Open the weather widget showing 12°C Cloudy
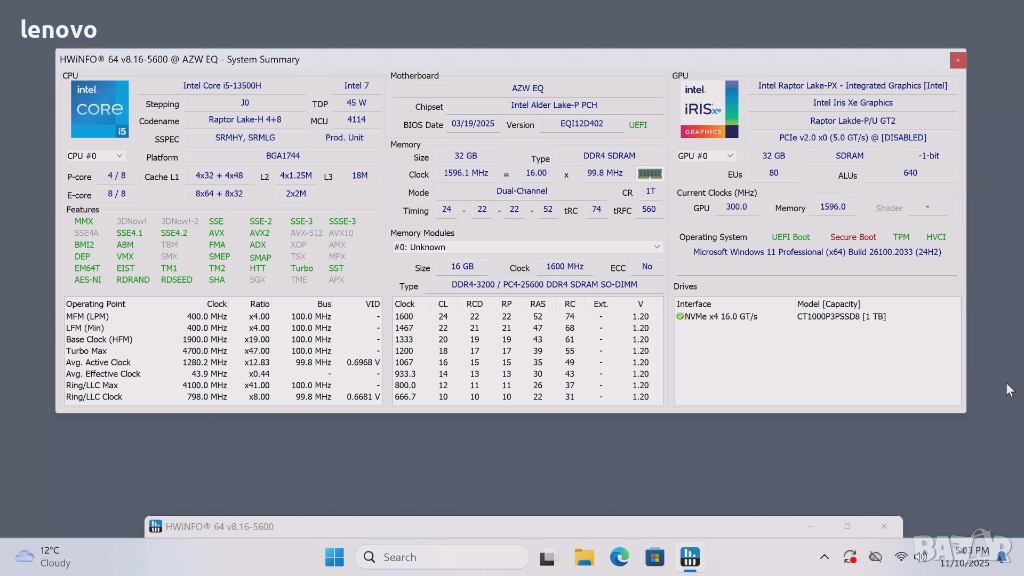The image size is (1024, 576). point(45,557)
